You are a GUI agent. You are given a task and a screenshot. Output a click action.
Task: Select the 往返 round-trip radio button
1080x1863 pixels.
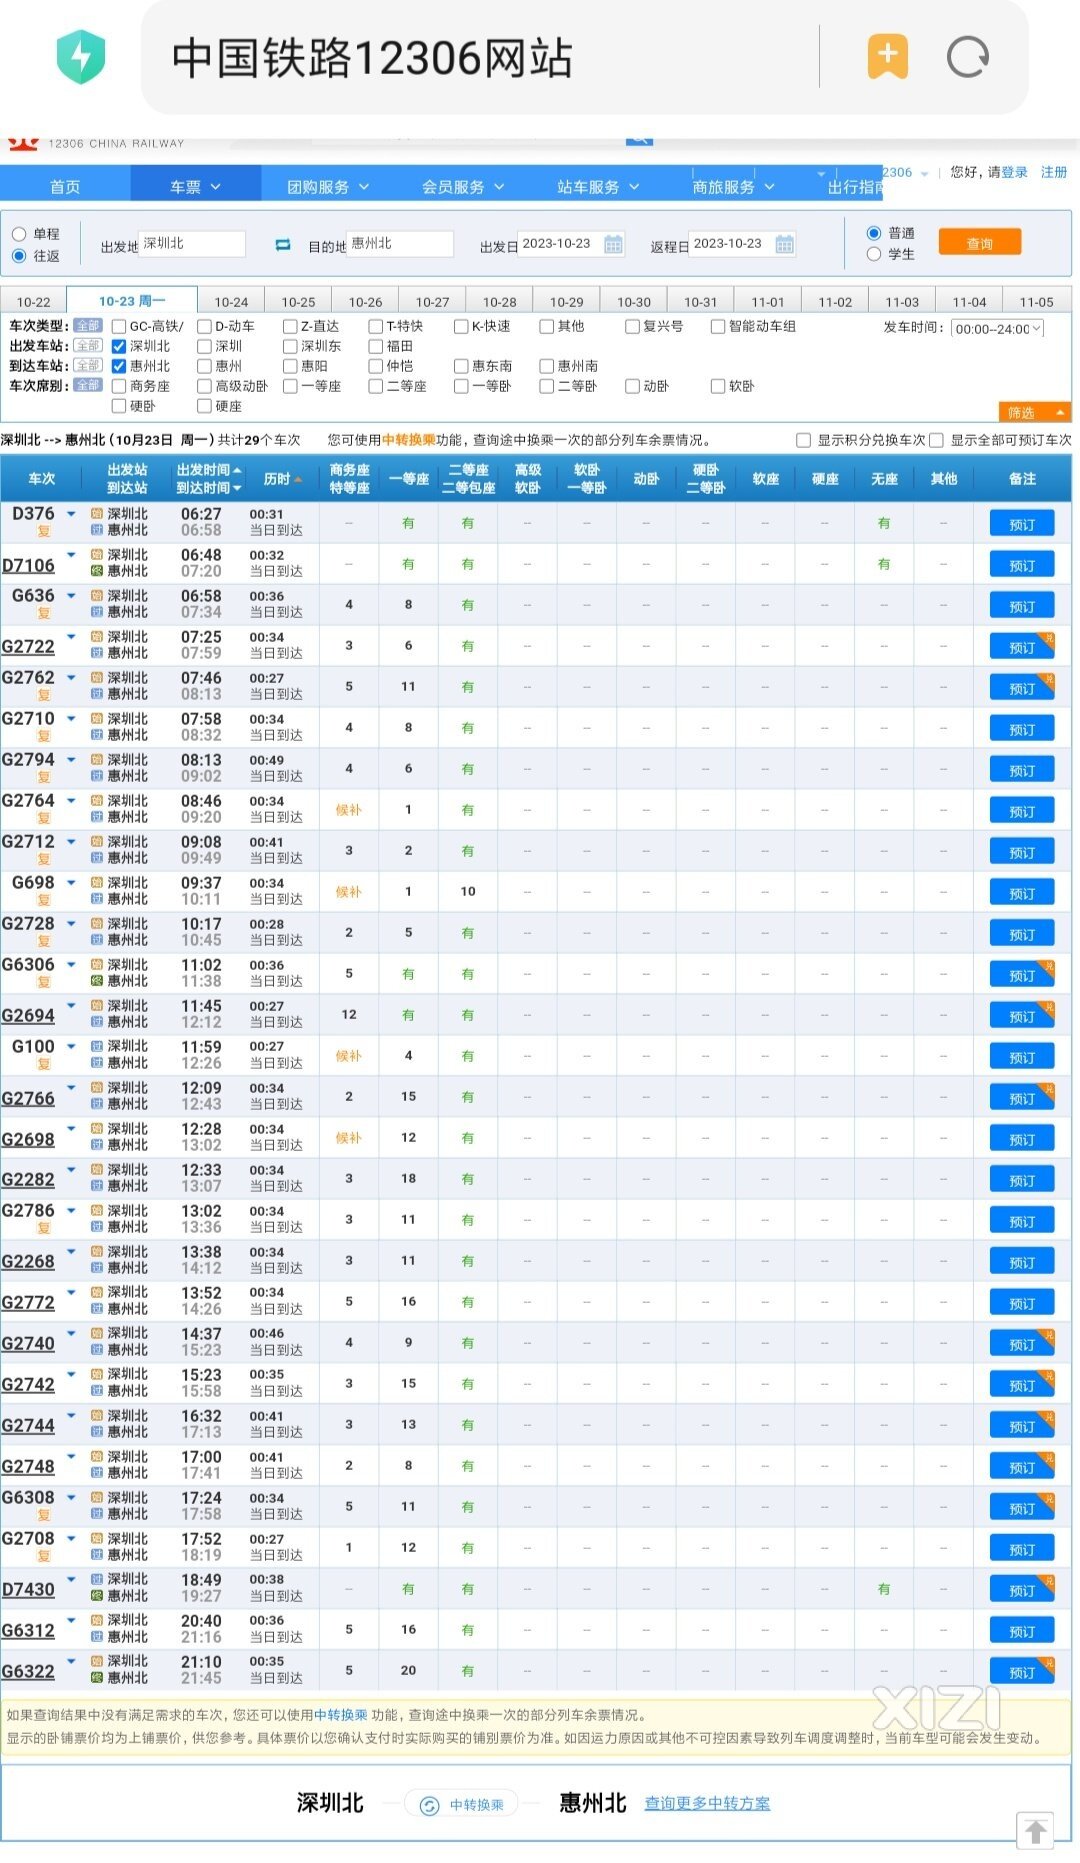point(19,256)
